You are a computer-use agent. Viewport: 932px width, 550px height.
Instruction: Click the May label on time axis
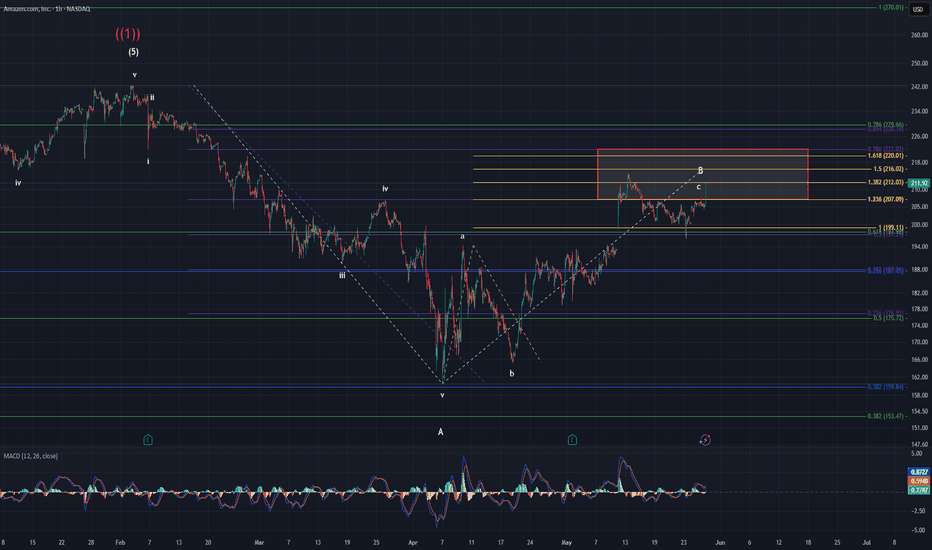click(x=566, y=543)
